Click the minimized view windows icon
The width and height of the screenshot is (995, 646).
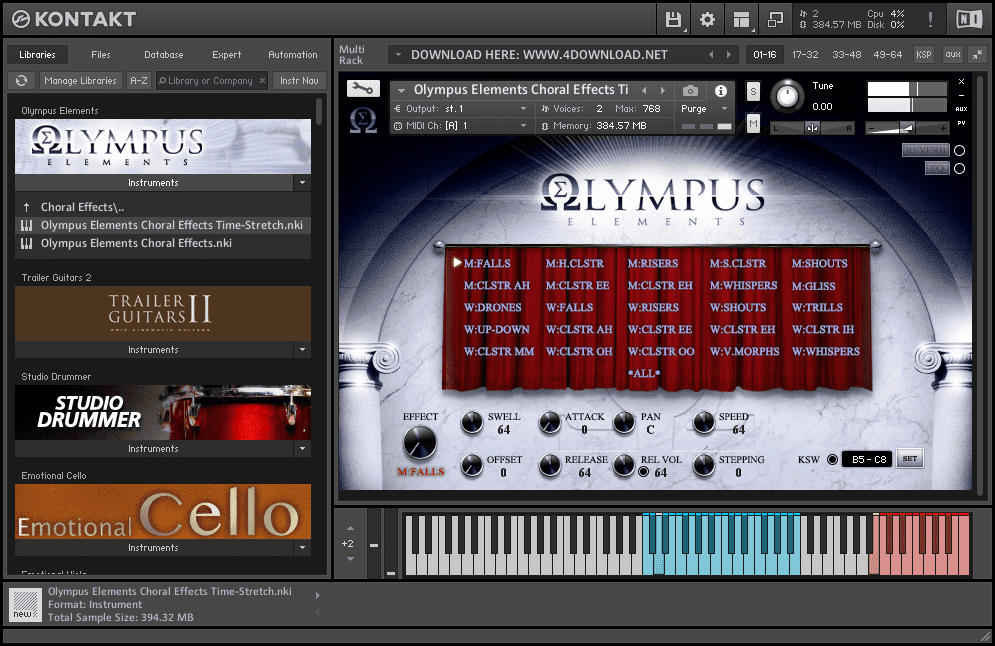click(x=775, y=20)
